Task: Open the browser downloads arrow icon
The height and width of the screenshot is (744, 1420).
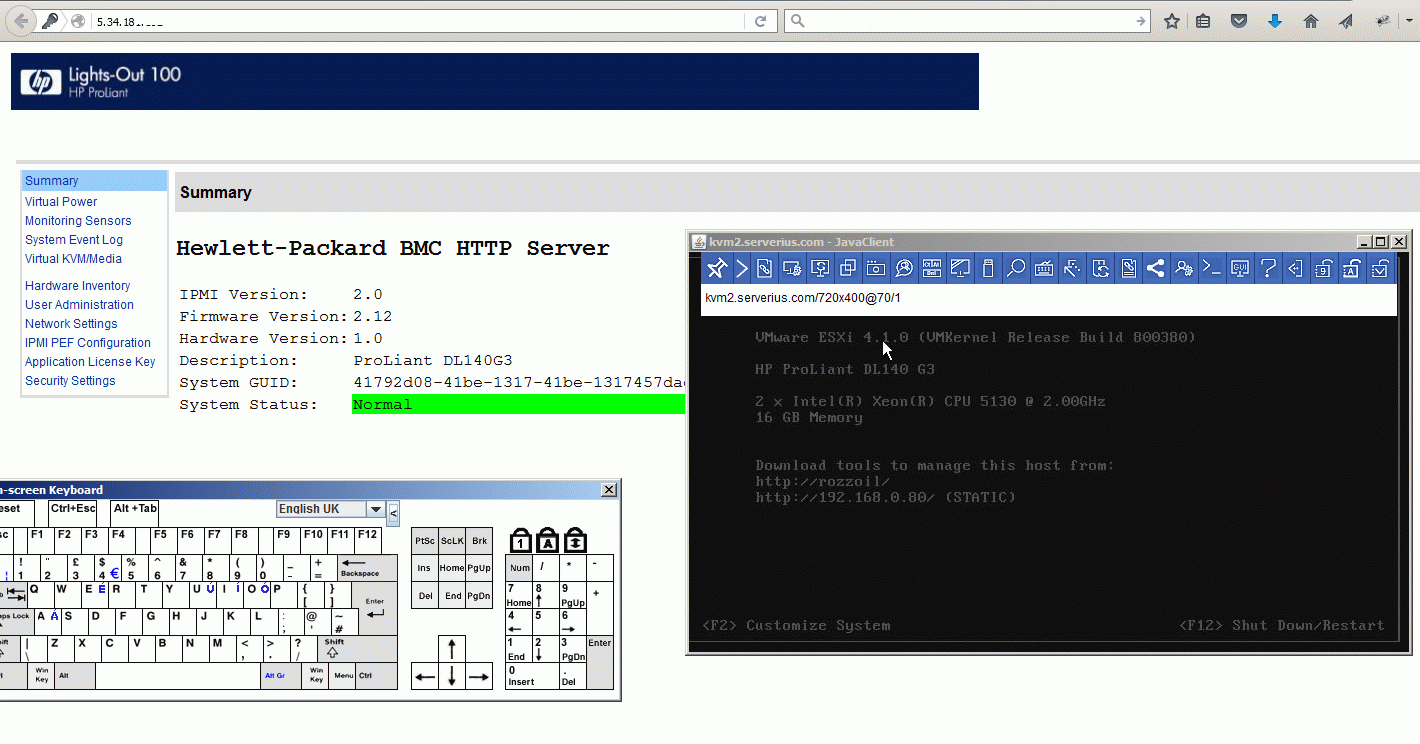Action: click(x=1275, y=21)
